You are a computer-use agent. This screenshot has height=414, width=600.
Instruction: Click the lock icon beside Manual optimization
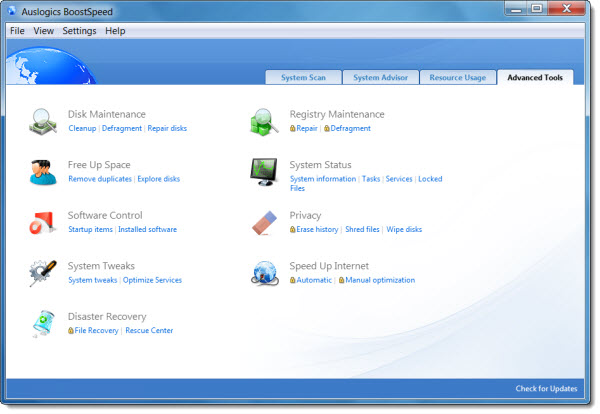[x=342, y=280]
